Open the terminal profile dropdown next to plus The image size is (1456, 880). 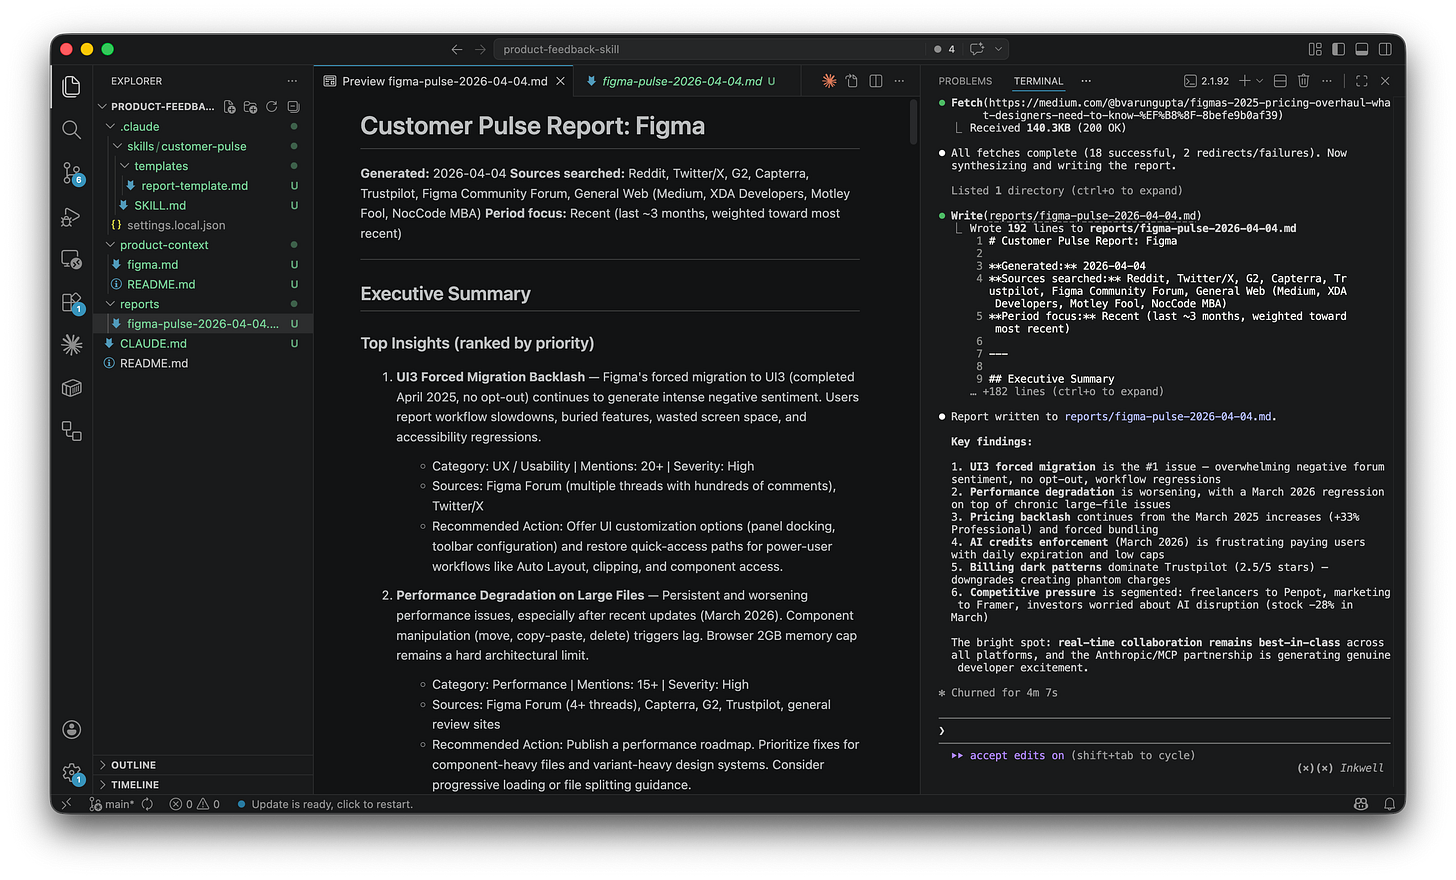1258,81
